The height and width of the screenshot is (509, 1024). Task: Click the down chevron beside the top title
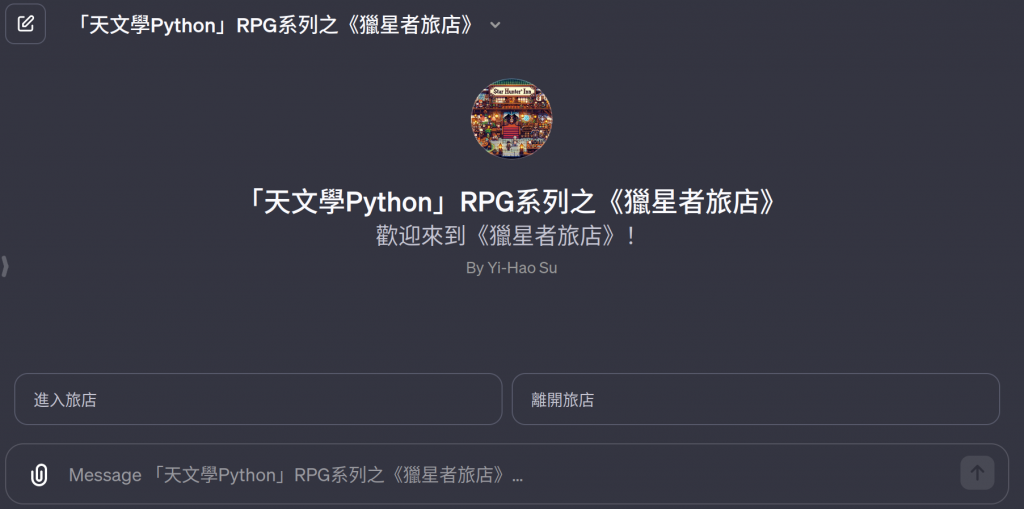pyautogui.click(x=495, y=25)
